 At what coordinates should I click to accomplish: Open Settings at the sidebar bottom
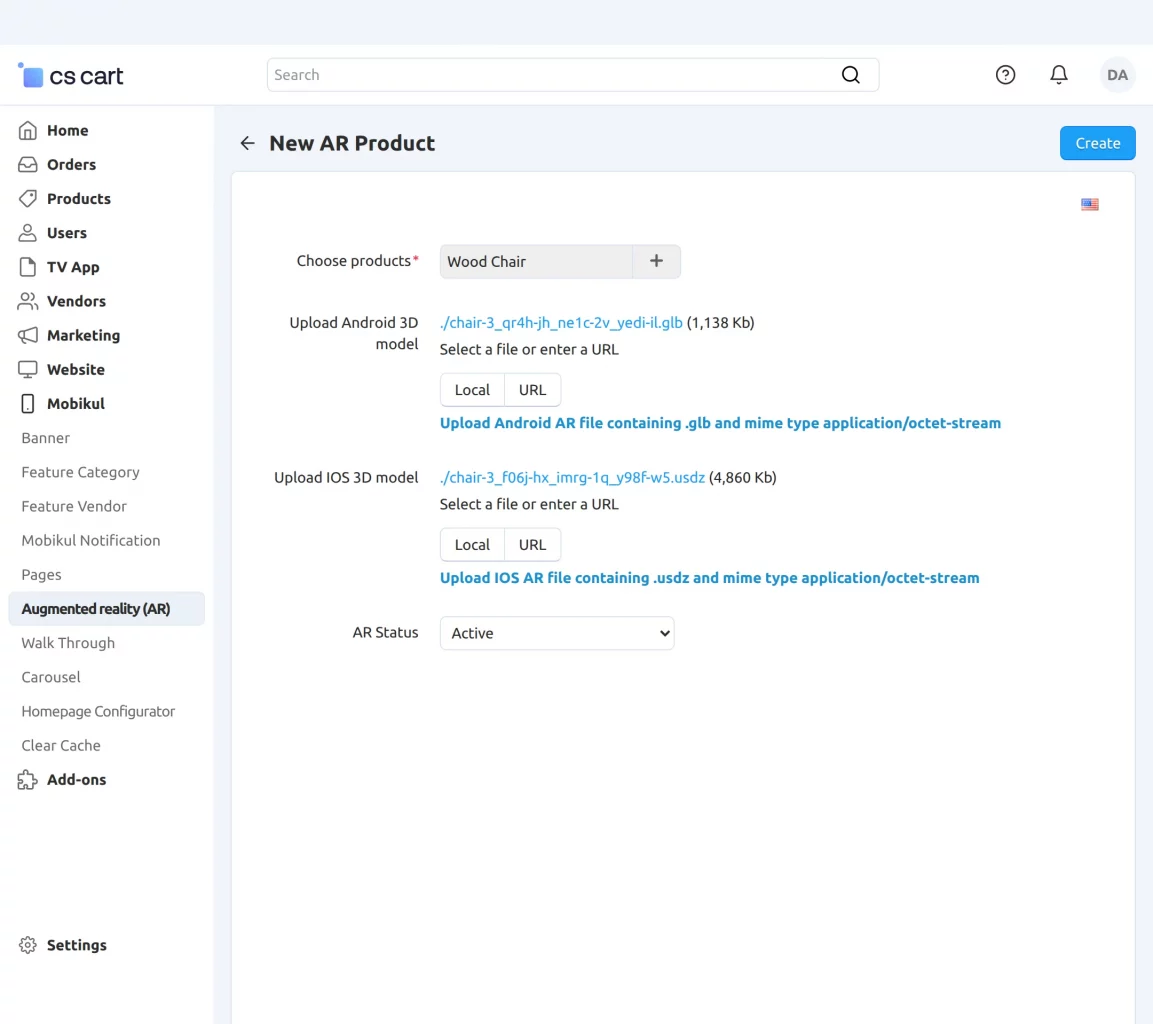click(76, 945)
